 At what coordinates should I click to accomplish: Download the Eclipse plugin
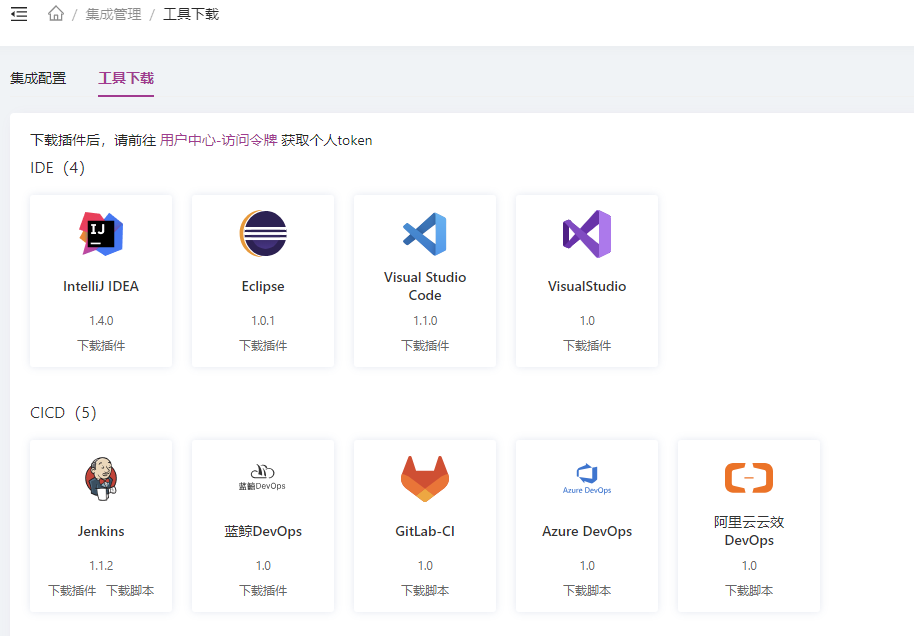click(x=263, y=346)
